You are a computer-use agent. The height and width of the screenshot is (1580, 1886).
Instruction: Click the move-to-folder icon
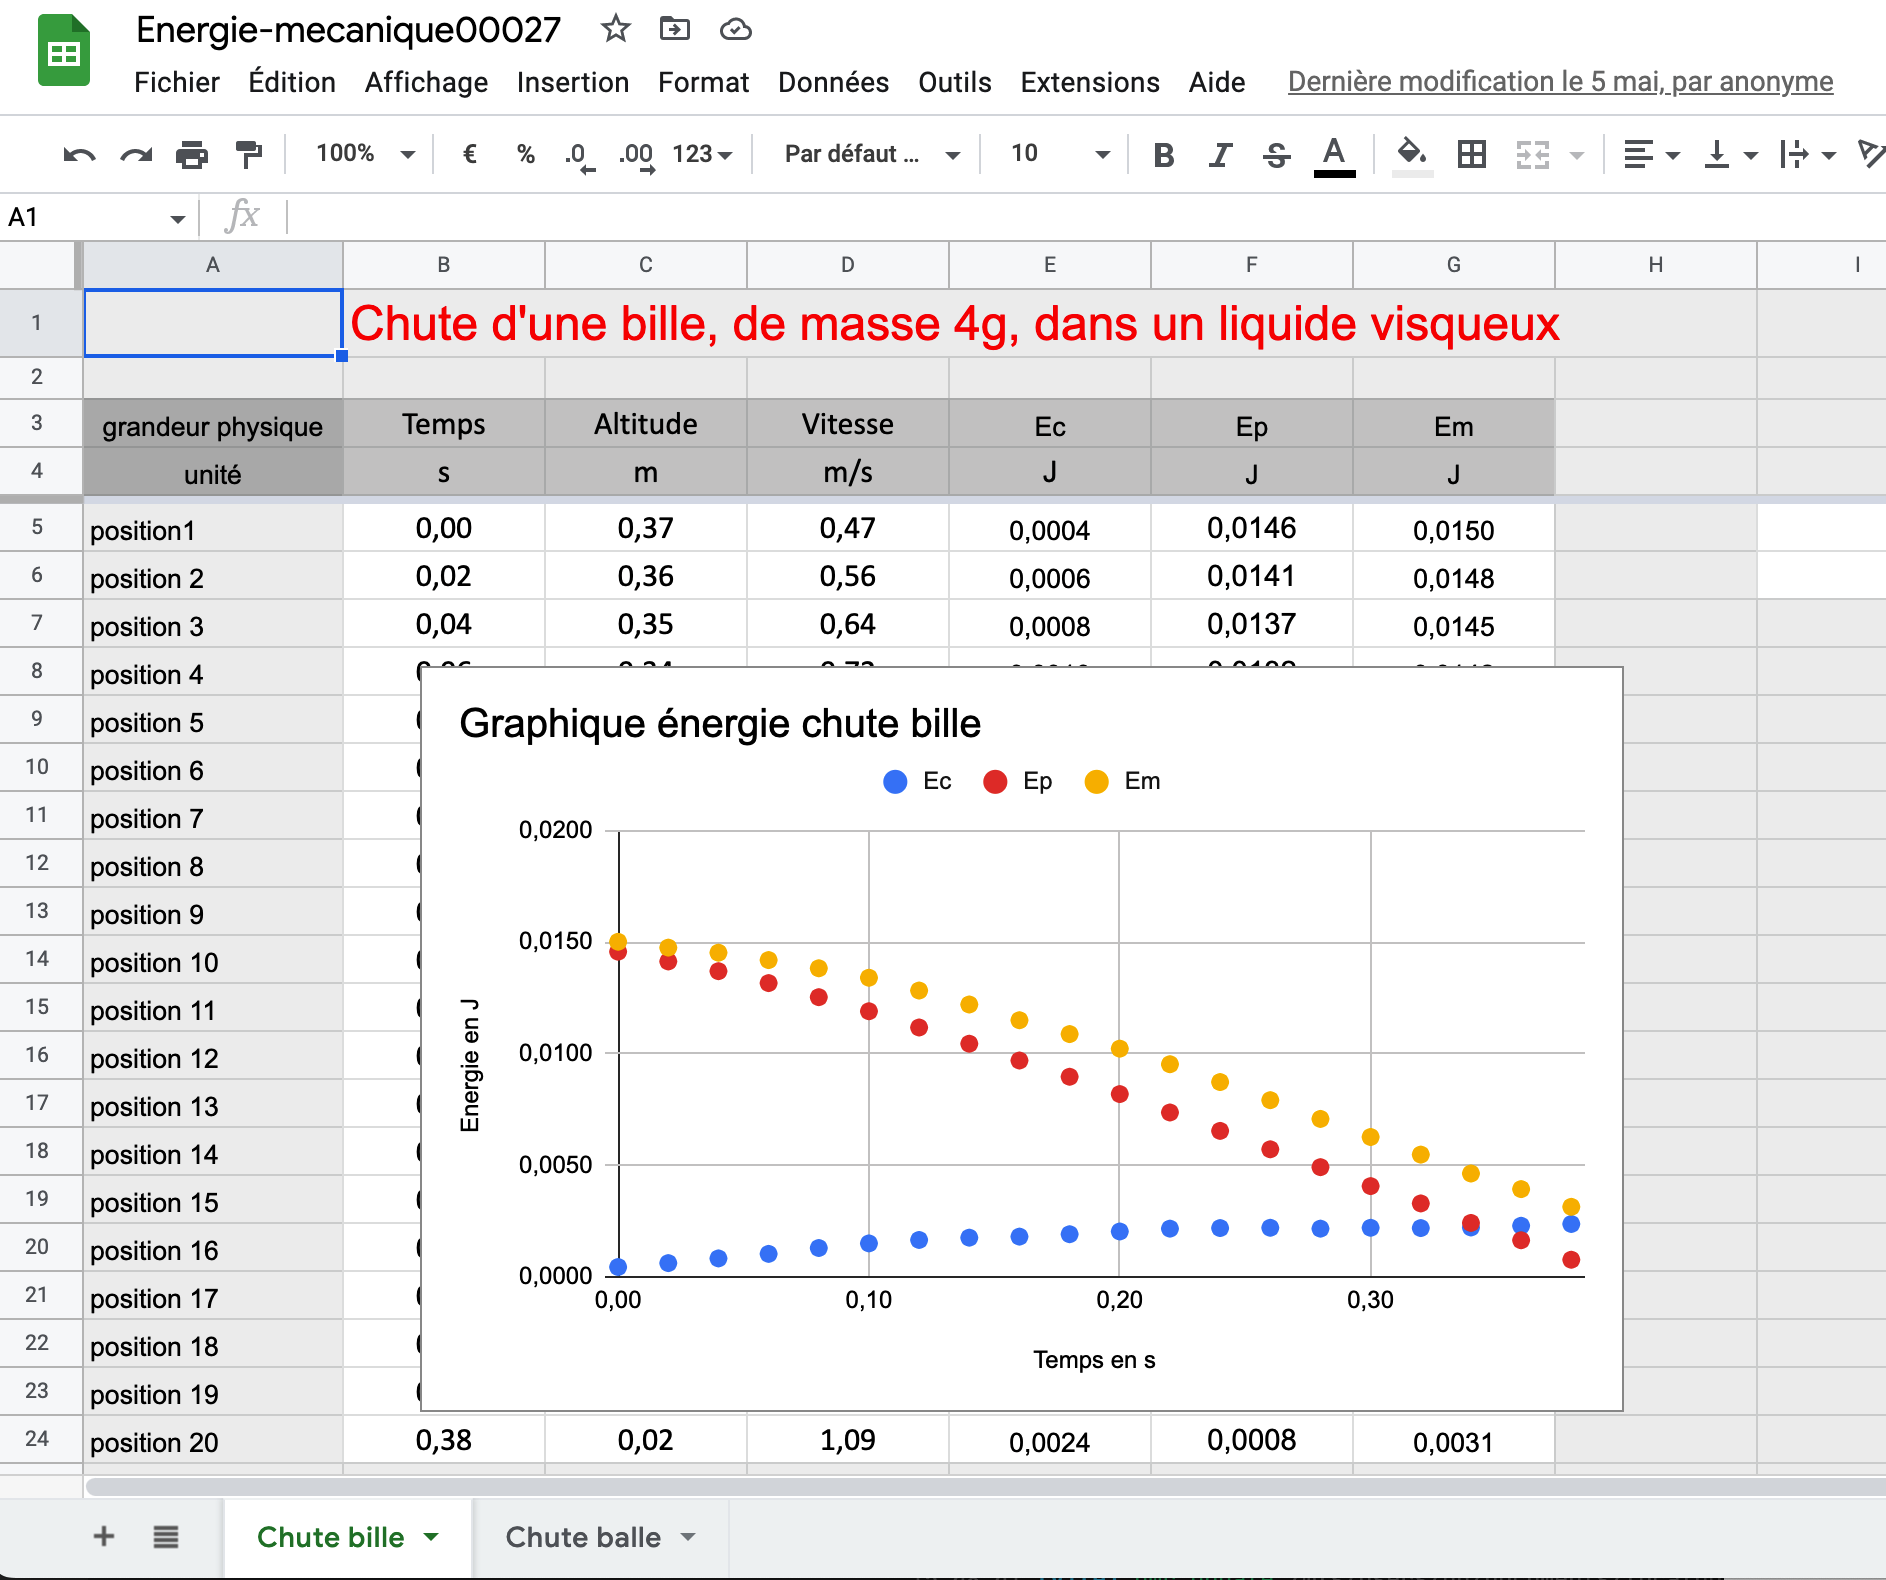tap(675, 29)
